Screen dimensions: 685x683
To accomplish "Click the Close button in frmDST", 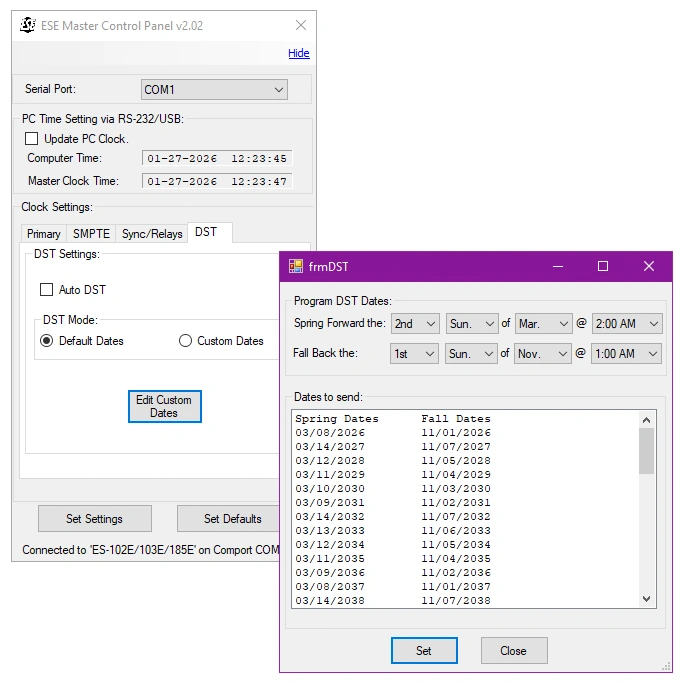I will point(514,650).
